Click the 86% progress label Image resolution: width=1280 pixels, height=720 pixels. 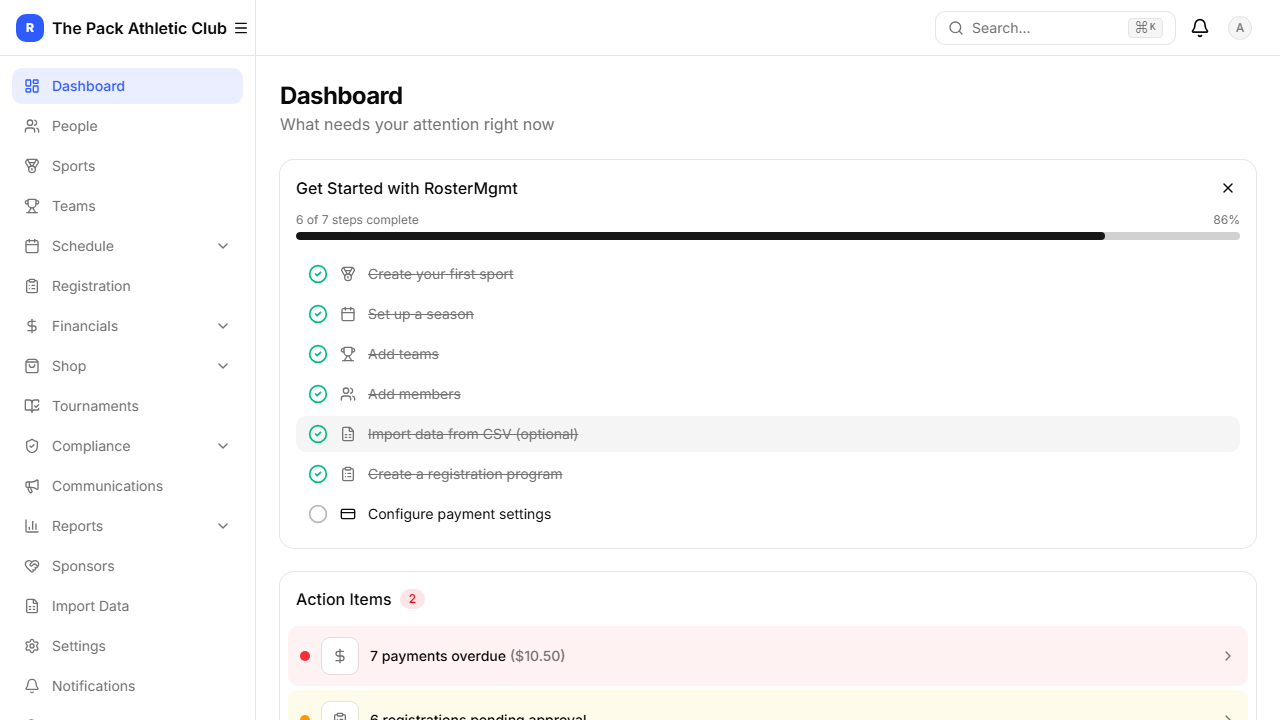(1226, 220)
